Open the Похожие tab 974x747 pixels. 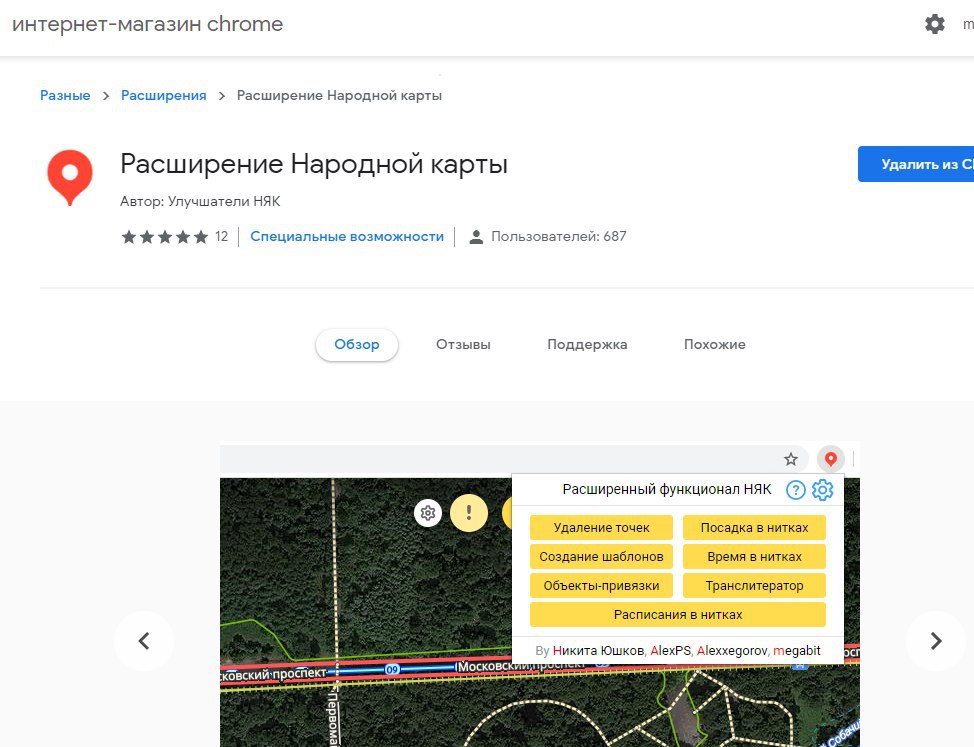click(x=714, y=345)
